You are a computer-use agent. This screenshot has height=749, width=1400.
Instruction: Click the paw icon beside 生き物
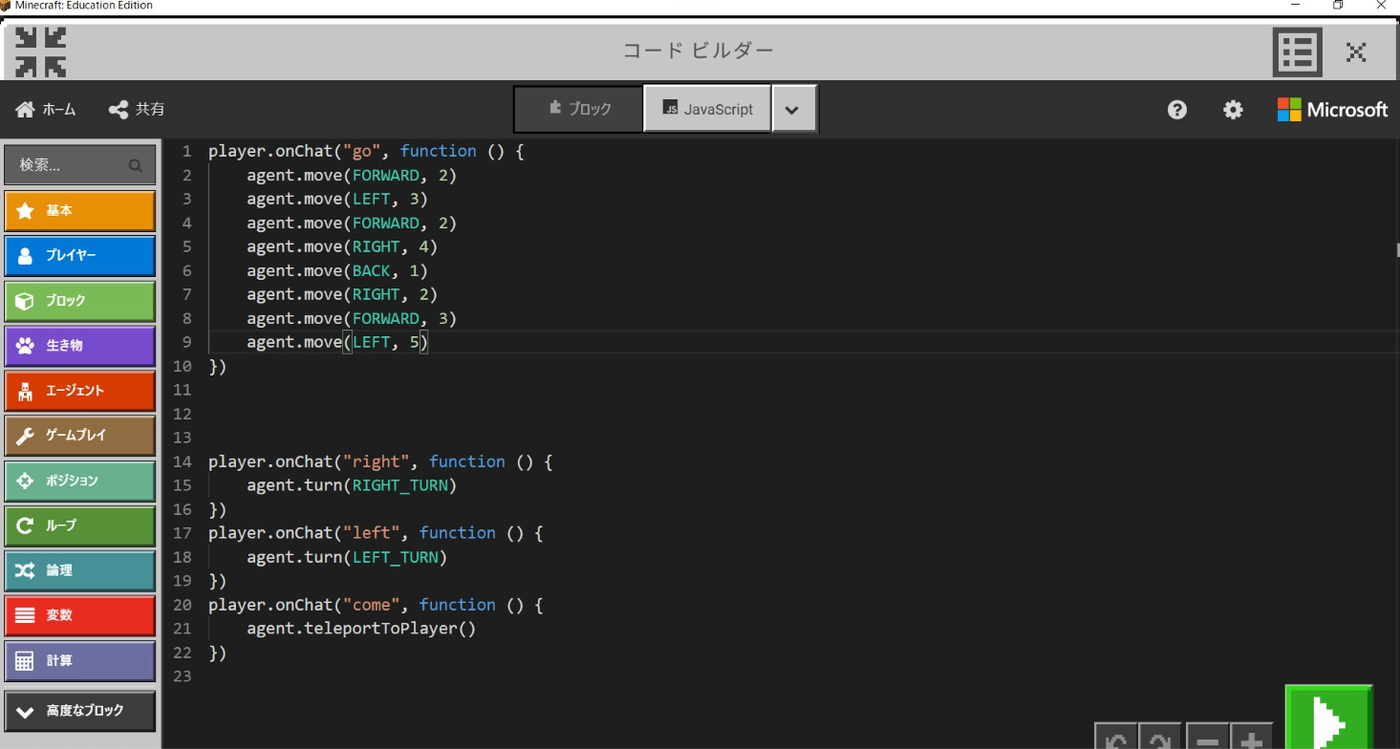(25, 346)
